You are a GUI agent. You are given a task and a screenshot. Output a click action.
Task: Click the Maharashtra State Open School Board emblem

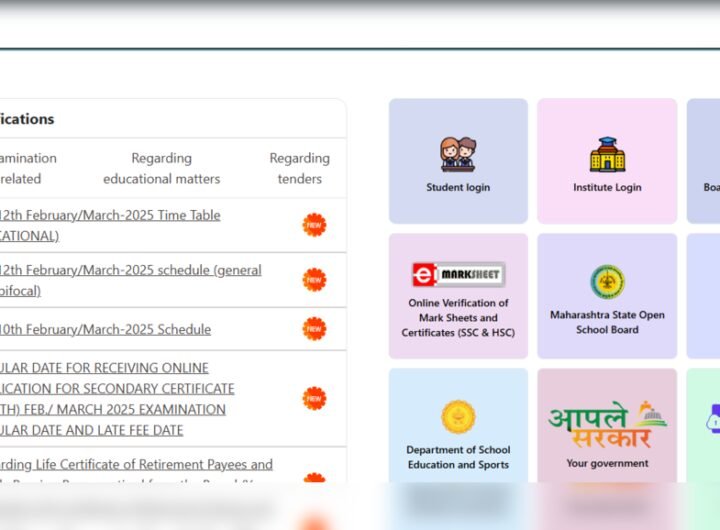tap(607, 282)
